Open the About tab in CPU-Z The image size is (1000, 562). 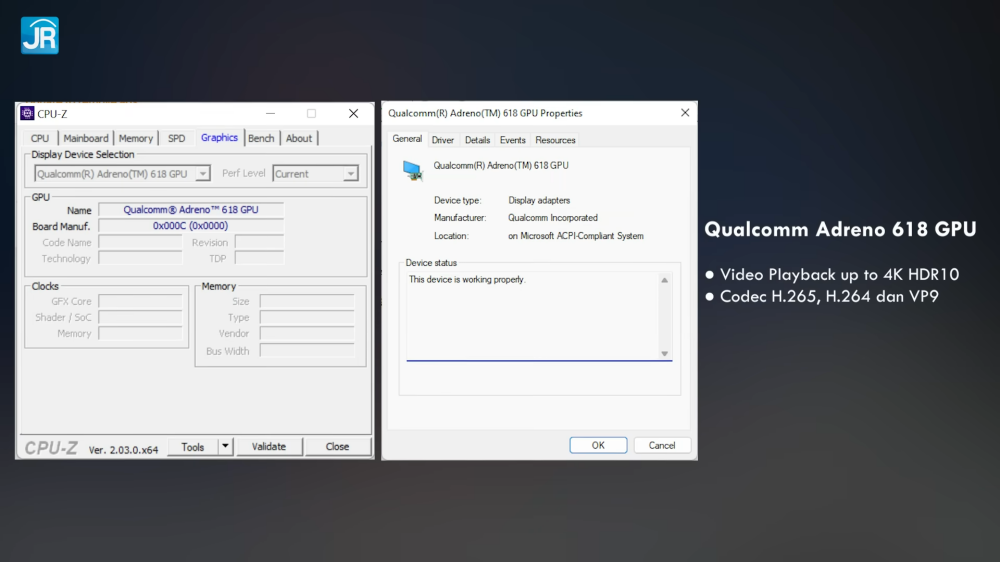pyautogui.click(x=298, y=138)
